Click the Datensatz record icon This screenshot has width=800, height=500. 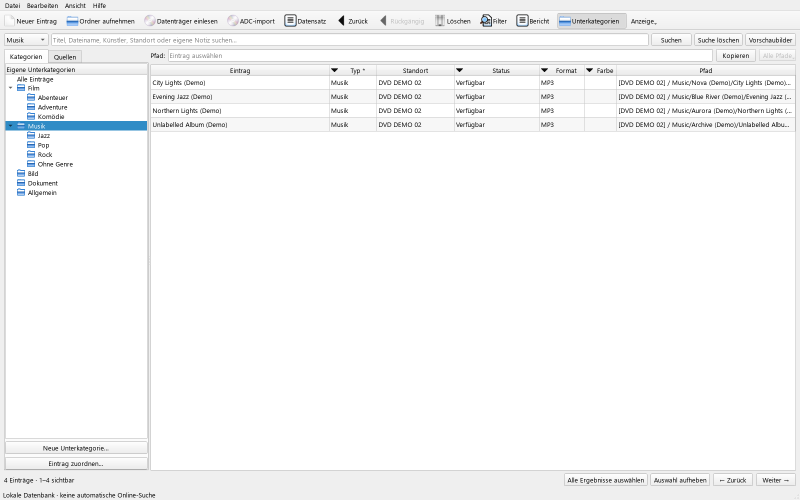pos(290,21)
